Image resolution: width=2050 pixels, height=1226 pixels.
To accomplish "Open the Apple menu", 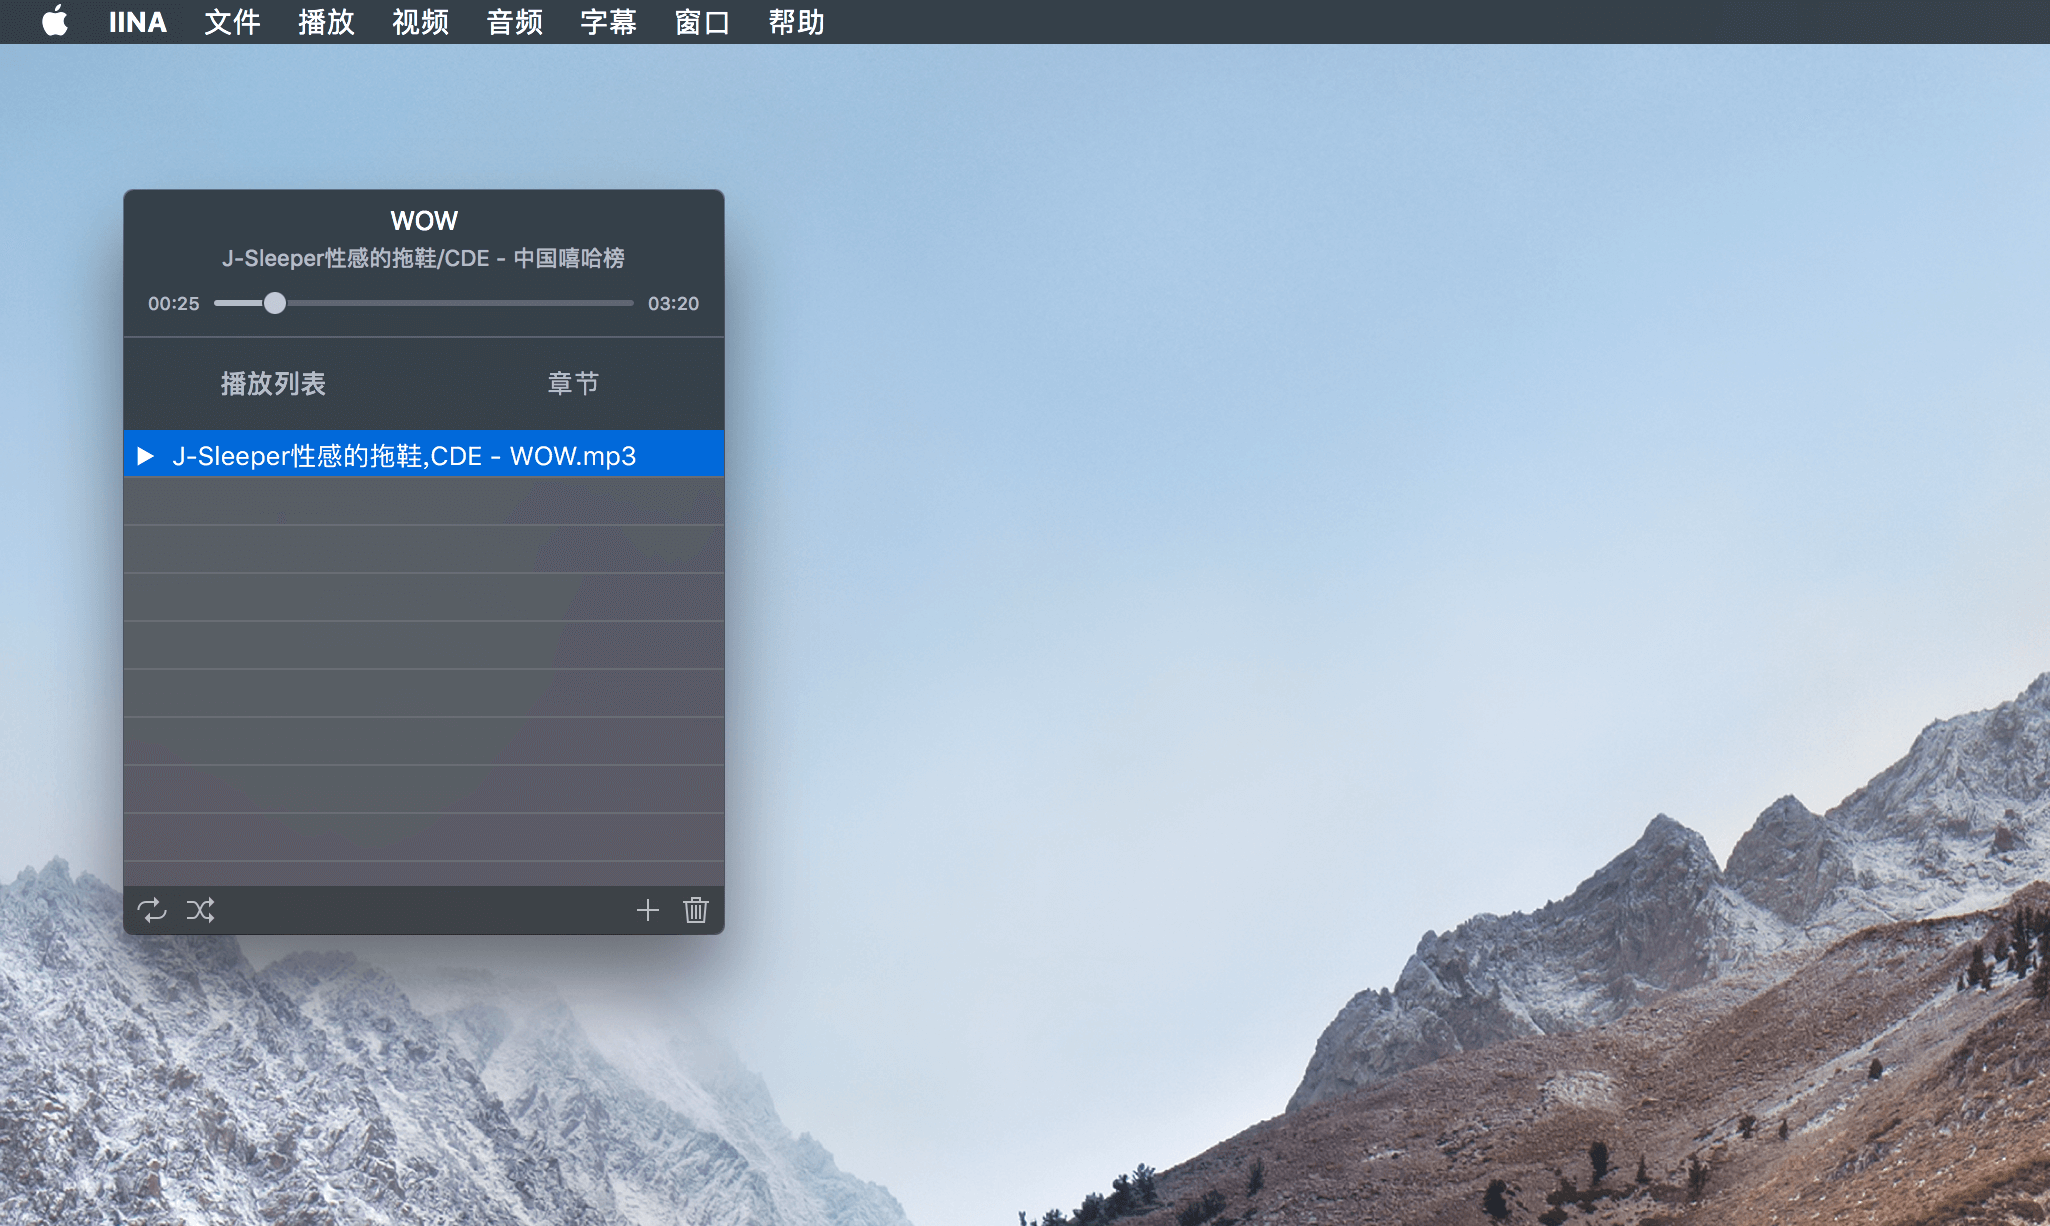I will tap(55, 21).
